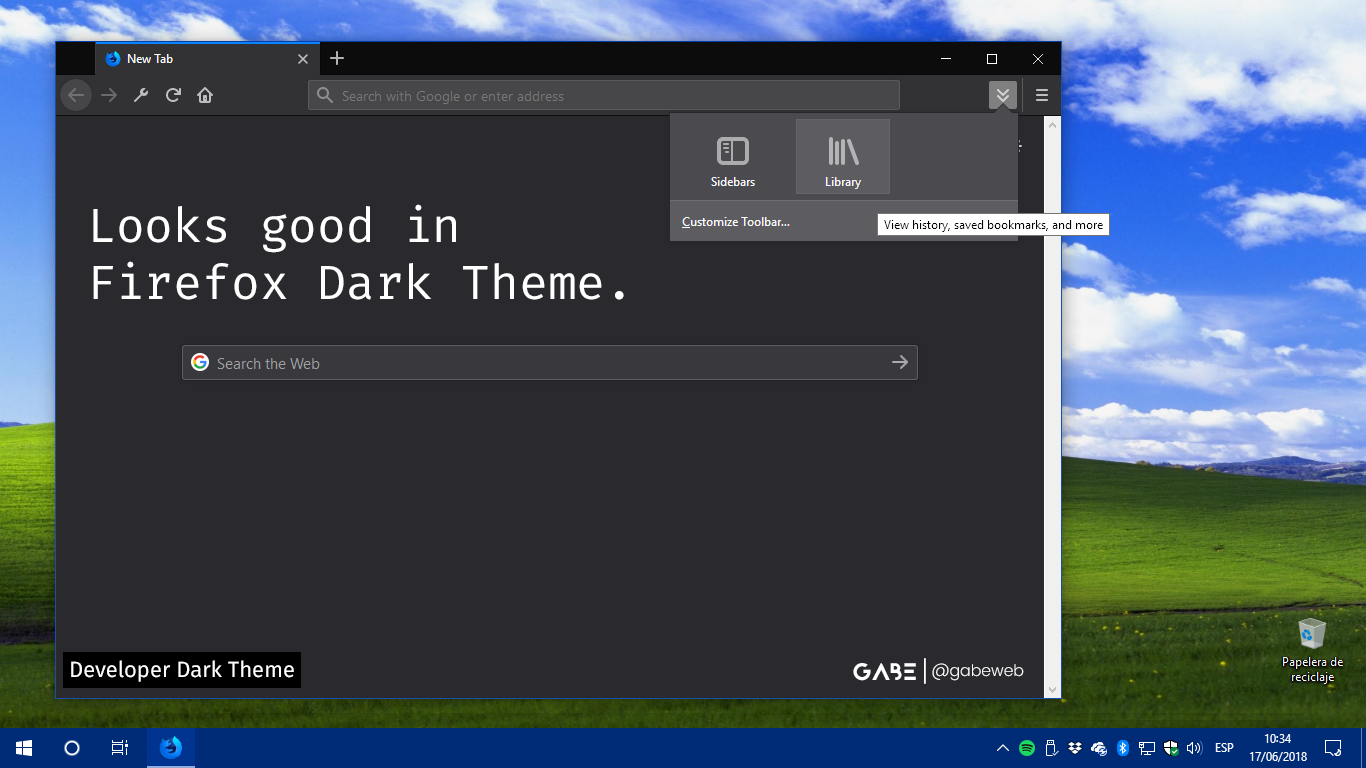Click safely remove hardware USB icon

(1051, 748)
